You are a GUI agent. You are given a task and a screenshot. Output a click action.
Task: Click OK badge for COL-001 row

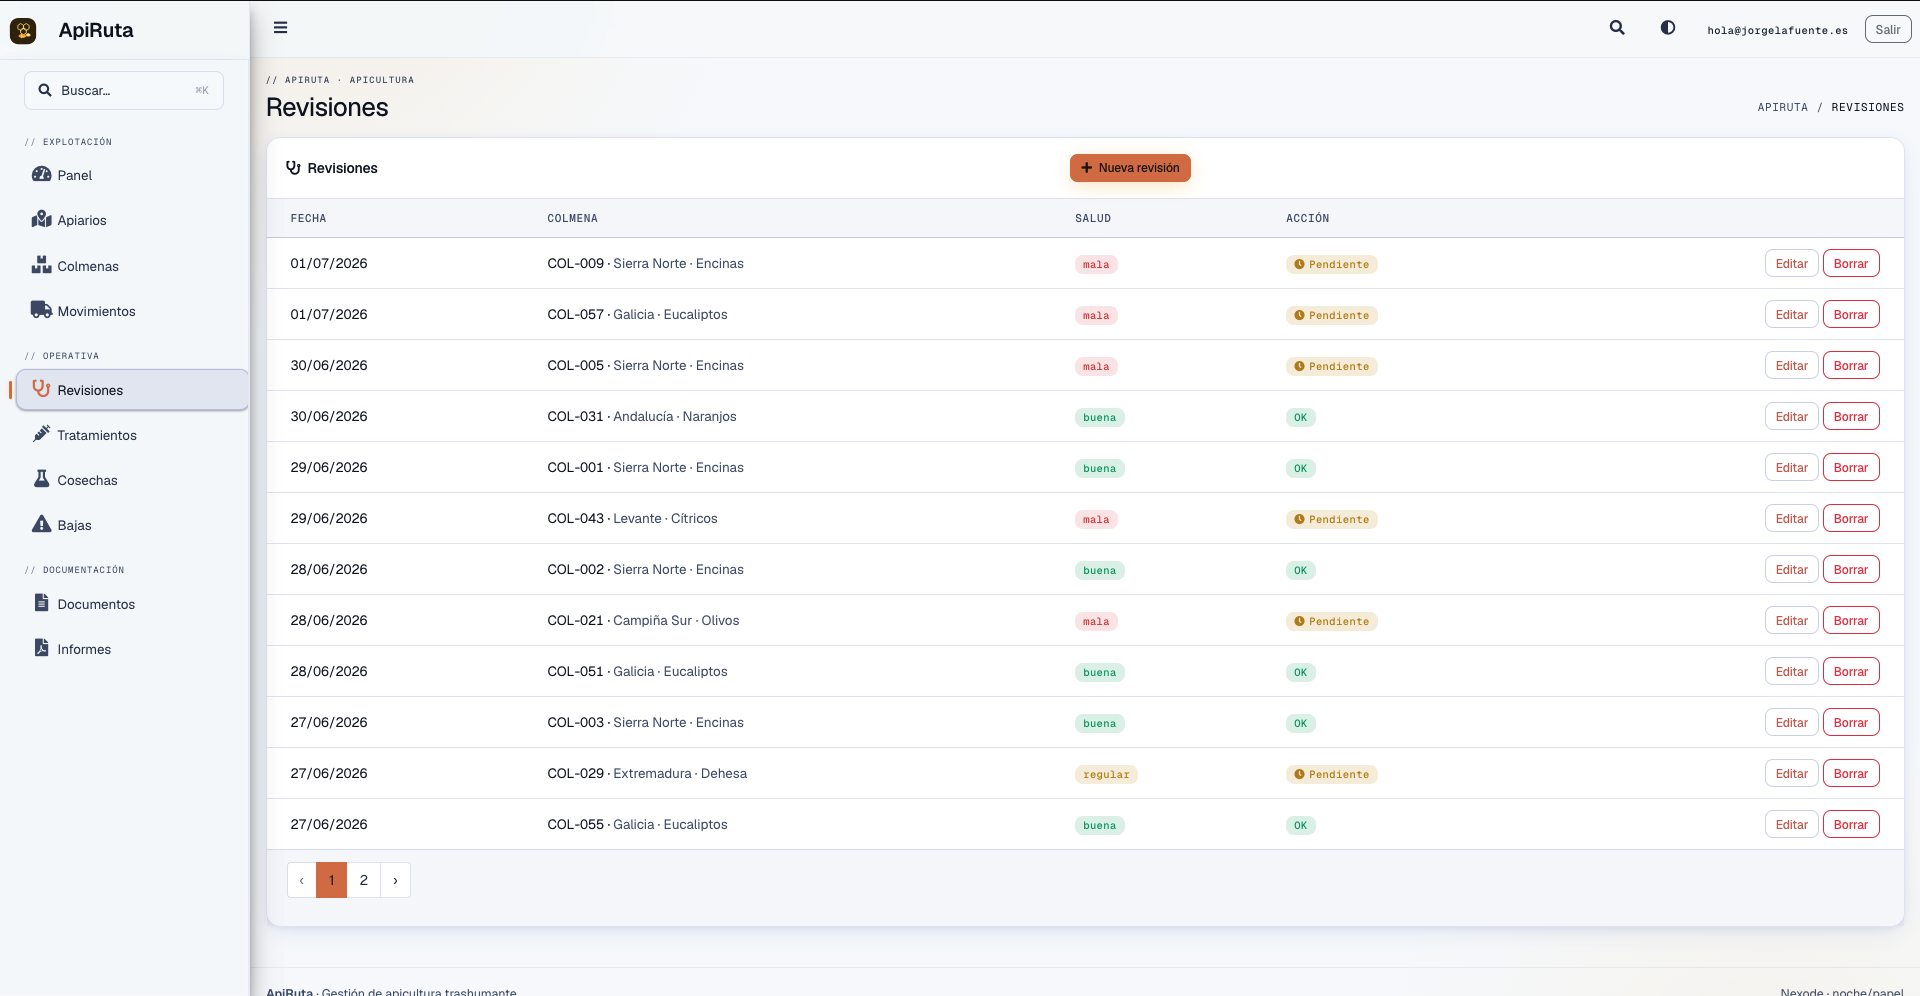click(1300, 468)
